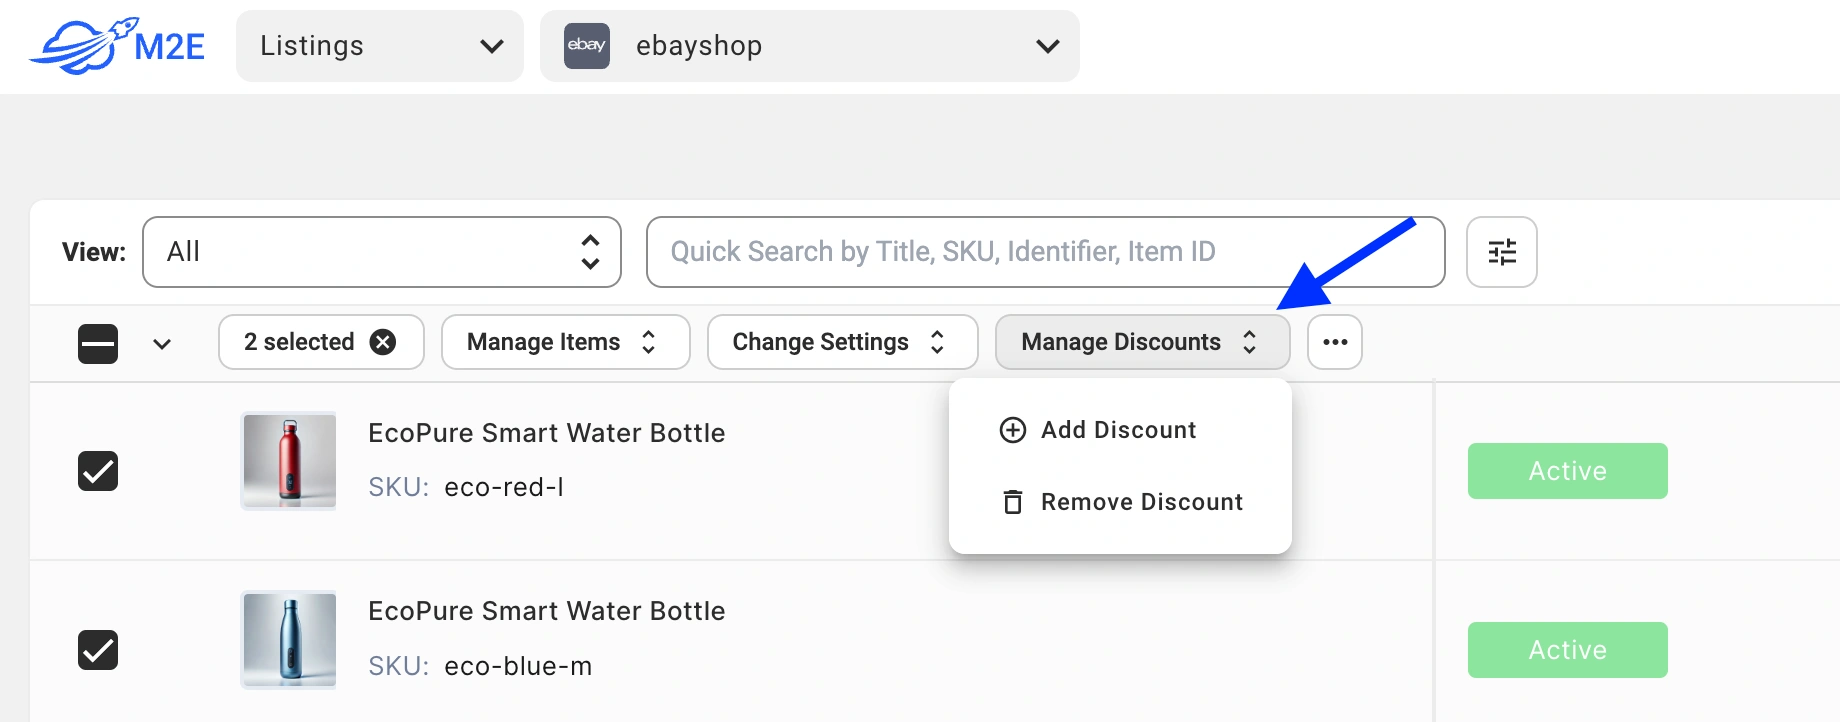Click the plus icon beside Add Discount
This screenshot has height=722, width=1840.
click(x=1013, y=430)
